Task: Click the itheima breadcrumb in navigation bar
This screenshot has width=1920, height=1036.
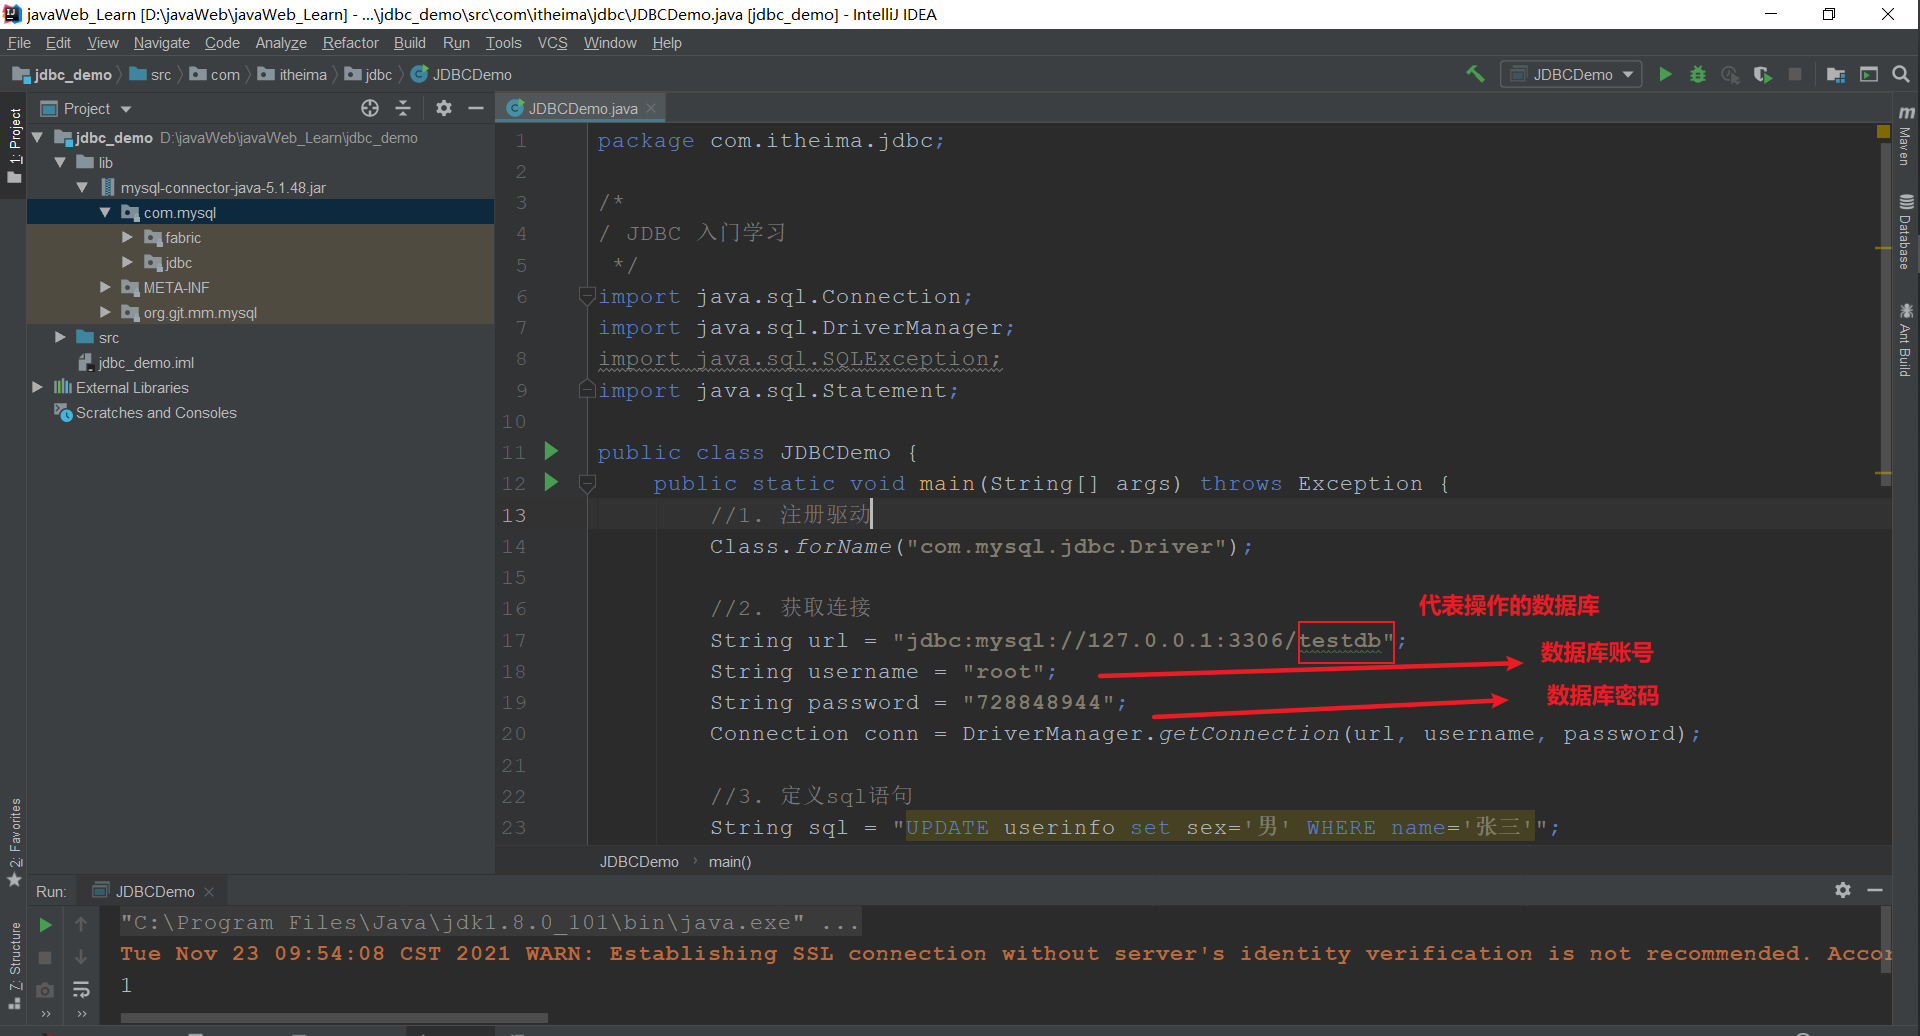Action: (x=292, y=75)
